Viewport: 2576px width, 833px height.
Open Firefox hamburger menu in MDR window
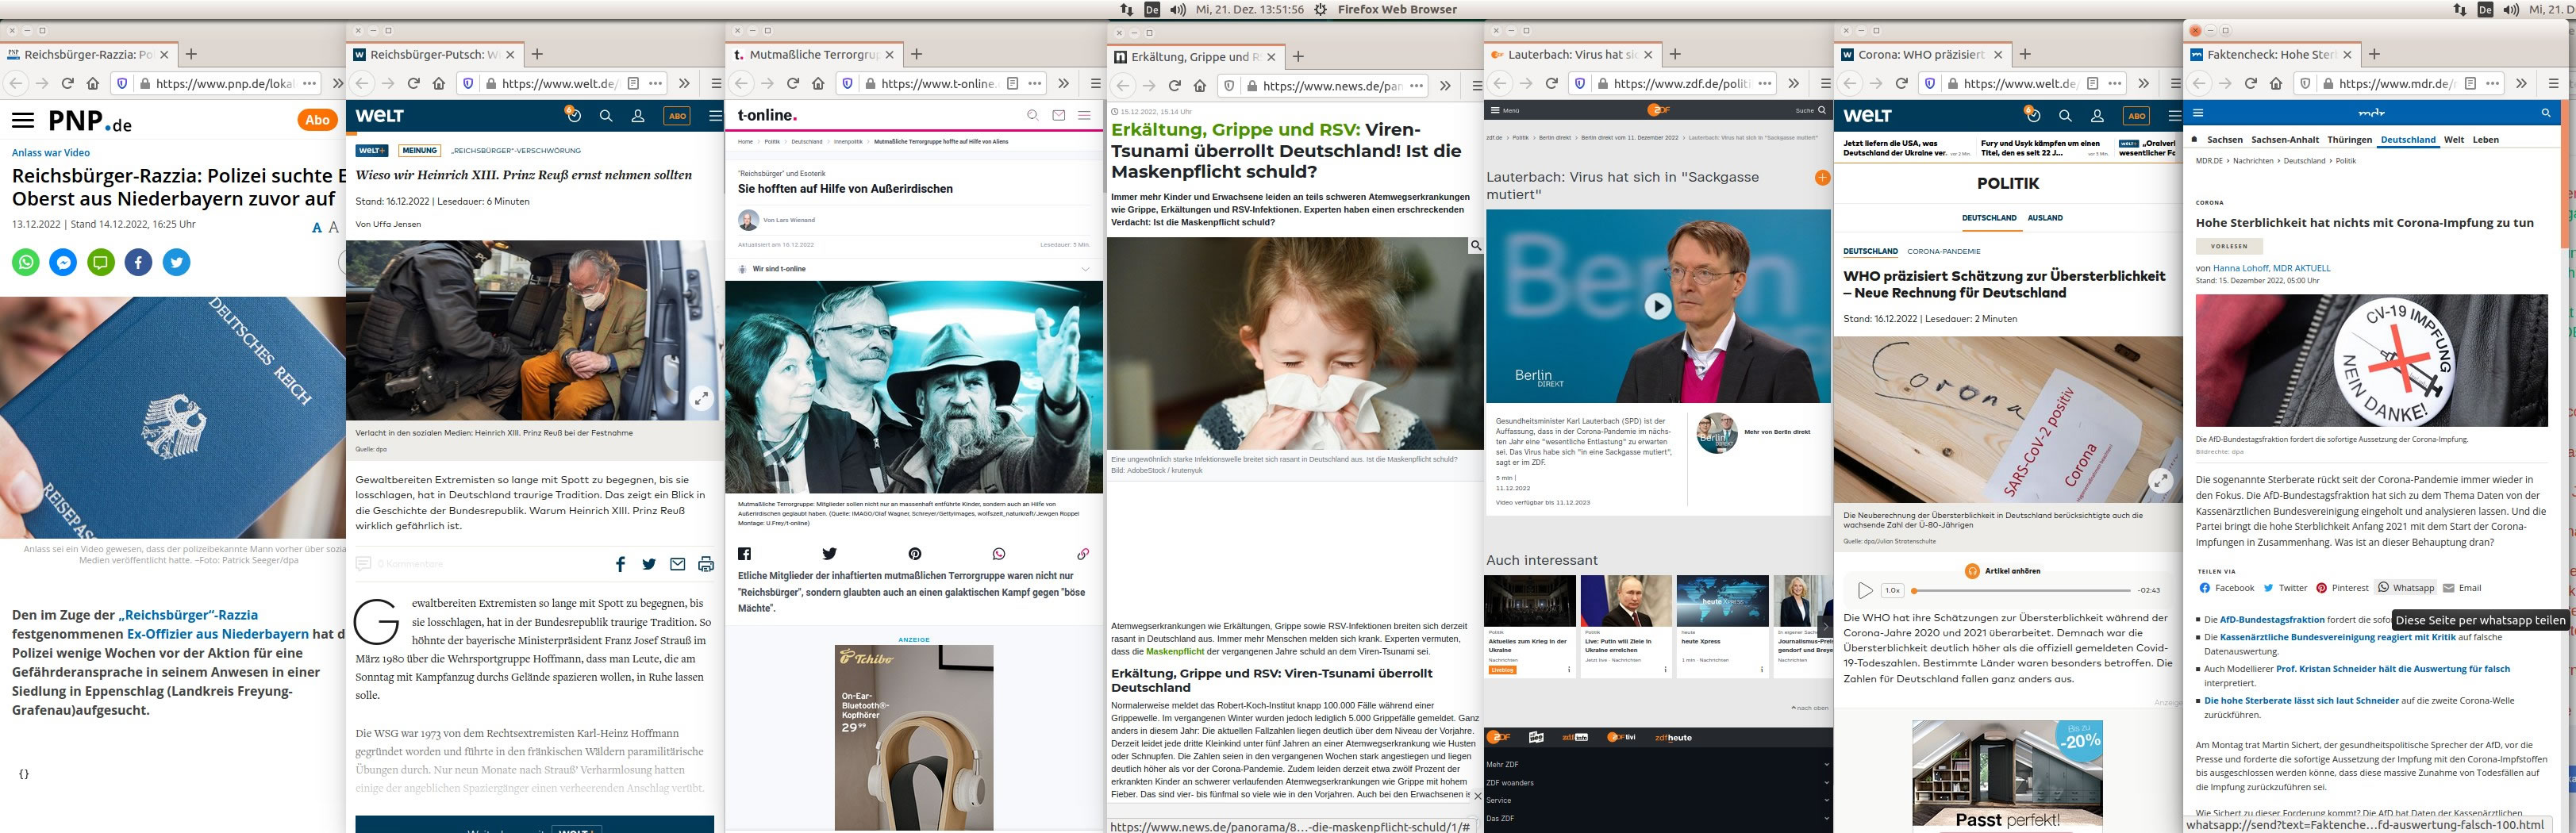2552,83
